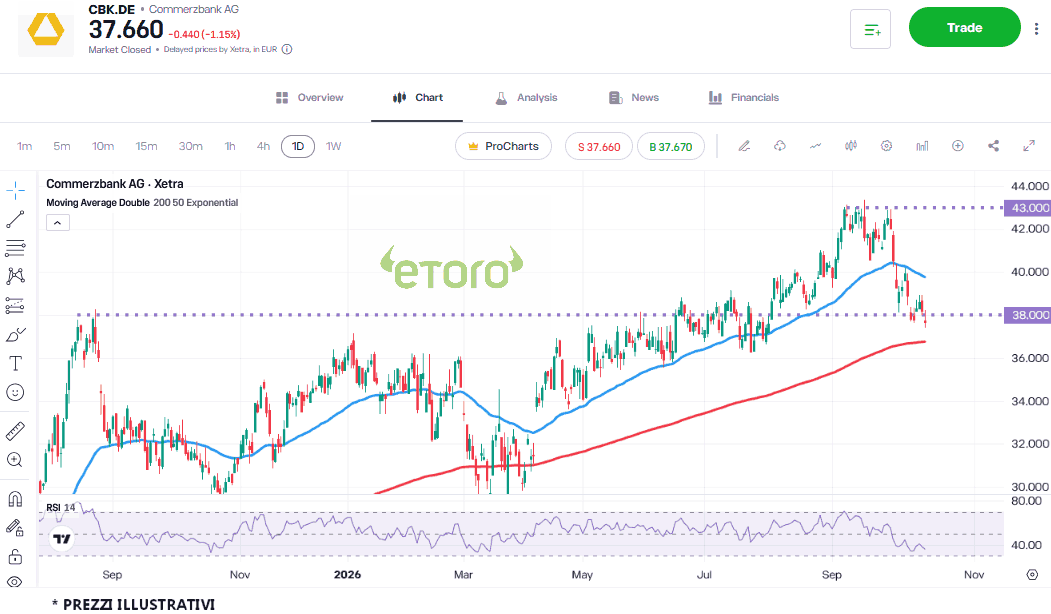The width and height of the screenshot is (1051, 614).
Task: Select the 1W timeframe
Action: point(333,146)
